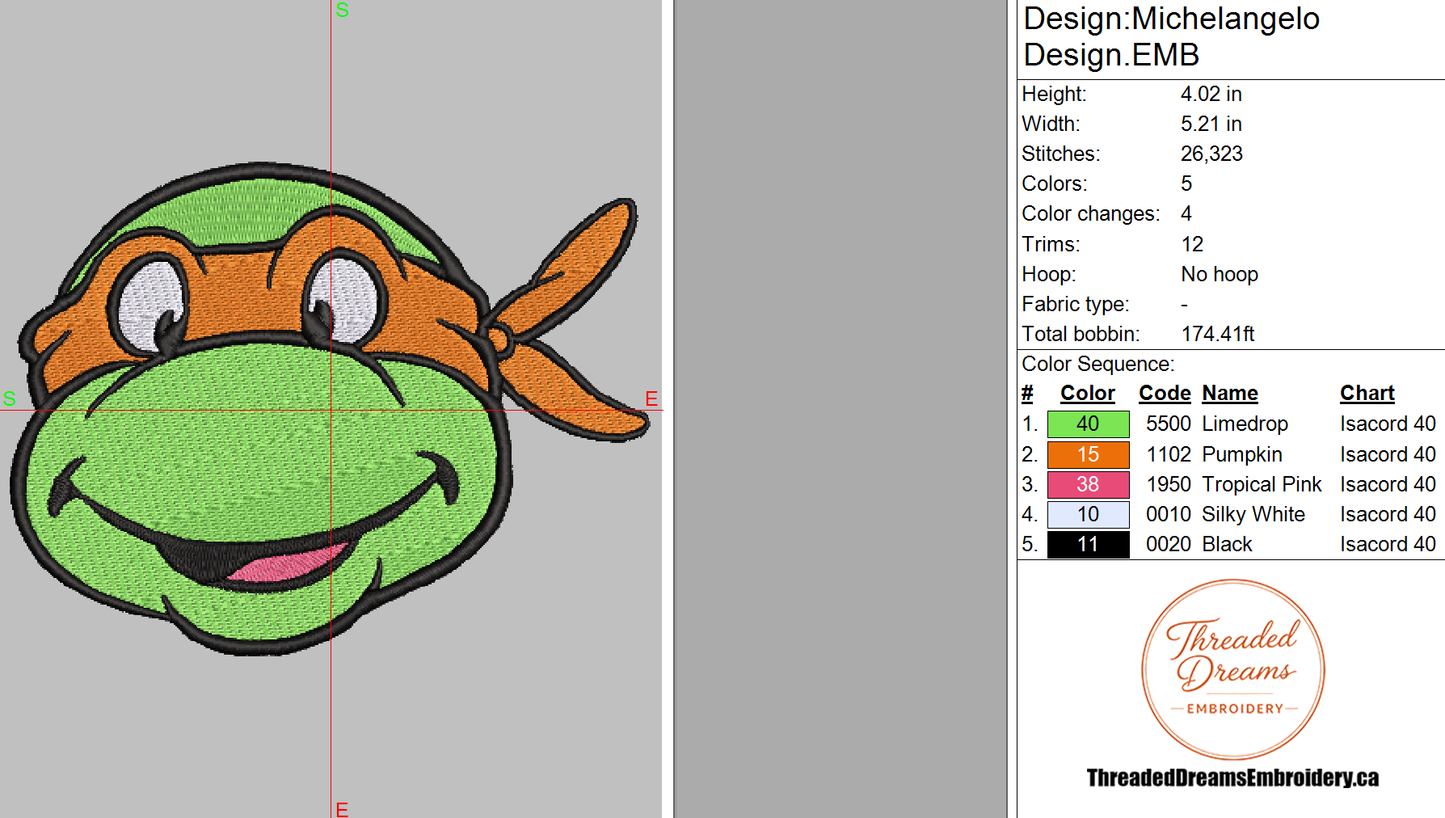1445x818 pixels.
Task: Click the 'Color Sequence:' heading
Action: pos(1098,364)
